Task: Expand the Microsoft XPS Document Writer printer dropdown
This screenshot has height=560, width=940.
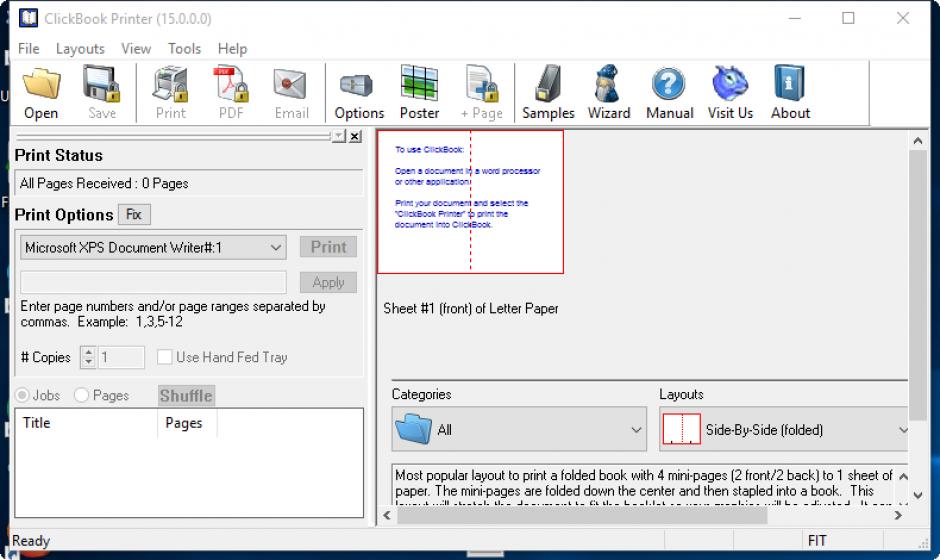Action: 275,248
